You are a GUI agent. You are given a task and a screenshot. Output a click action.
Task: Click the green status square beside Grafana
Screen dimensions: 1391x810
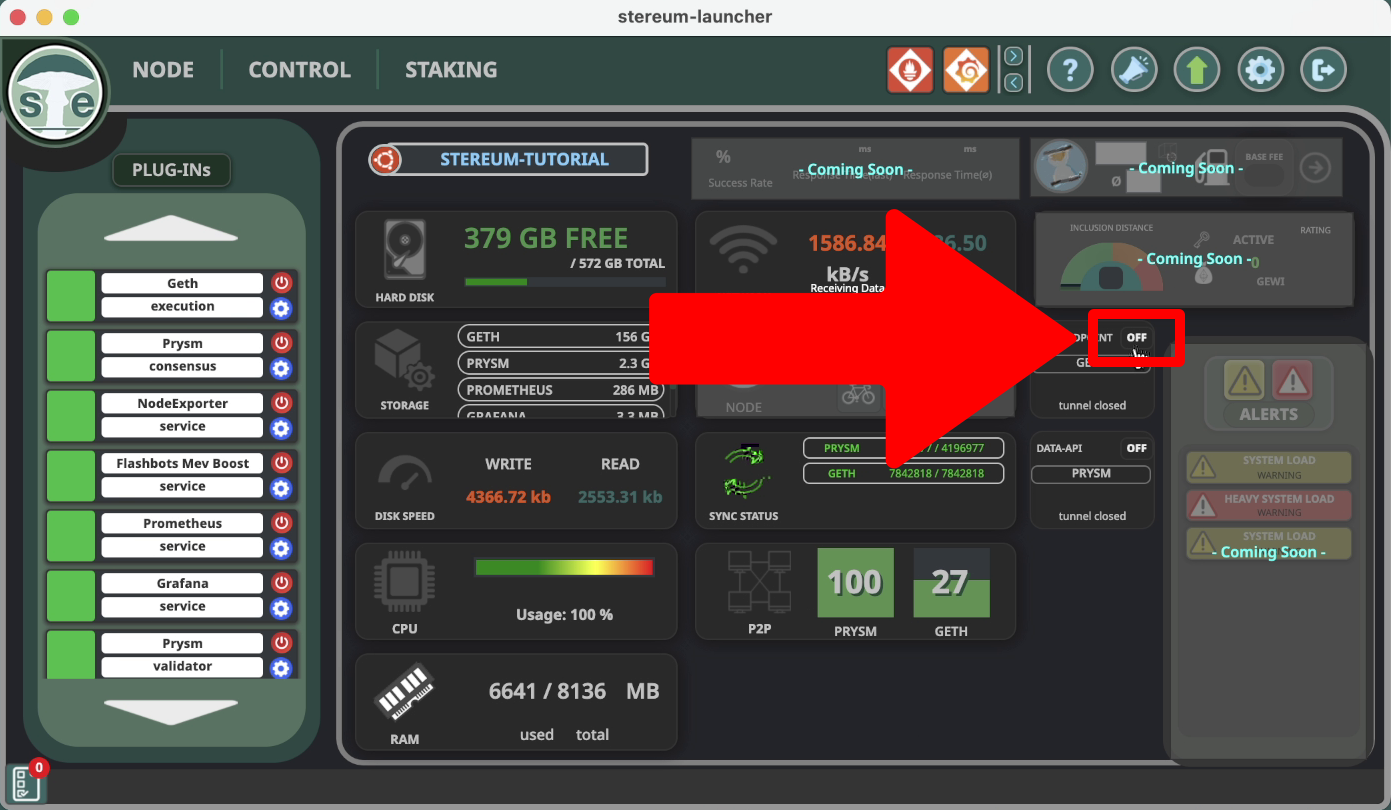(71, 596)
